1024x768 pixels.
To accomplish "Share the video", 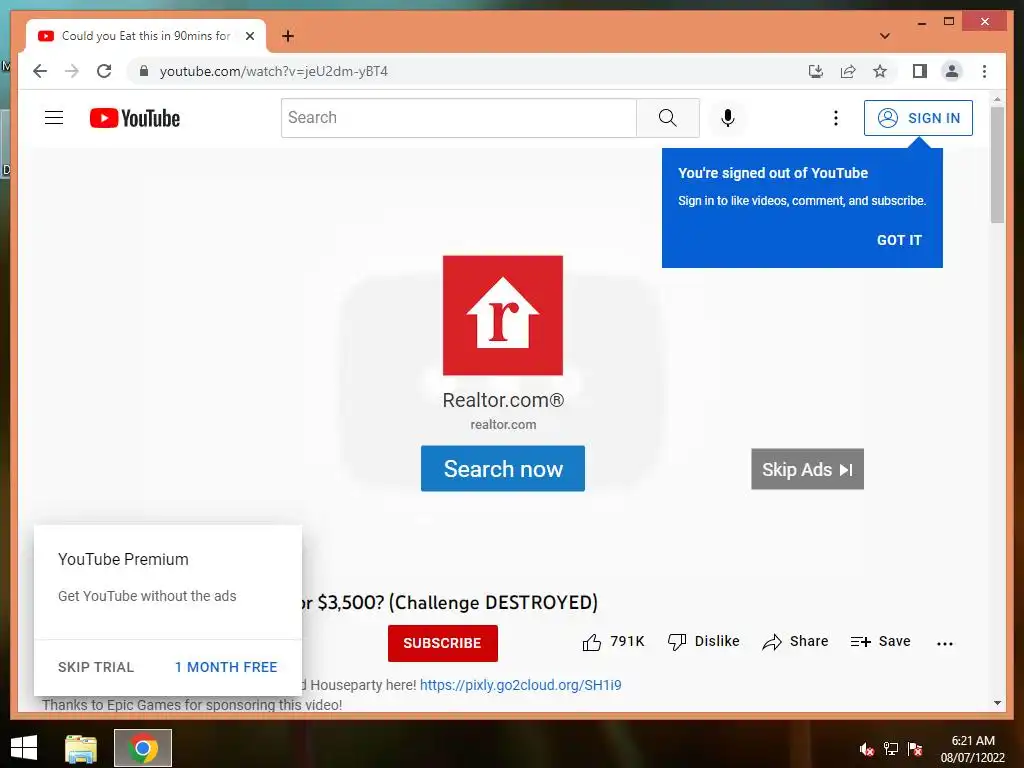I will [x=795, y=642].
